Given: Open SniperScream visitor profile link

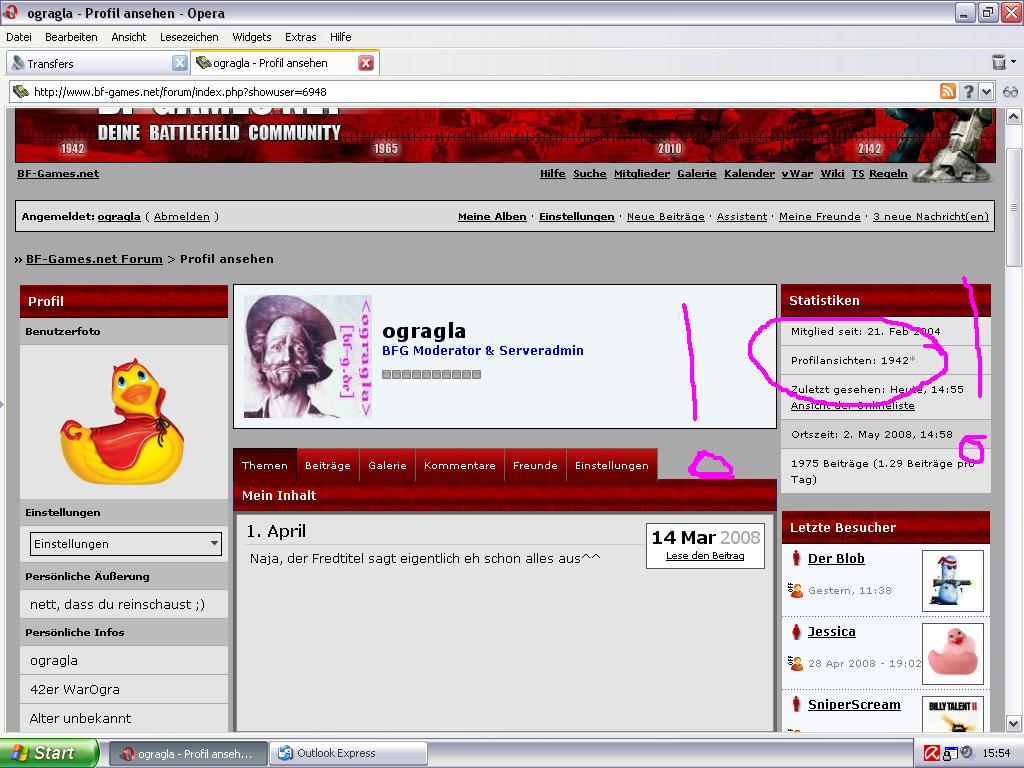Looking at the screenshot, I should click(x=854, y=705).
